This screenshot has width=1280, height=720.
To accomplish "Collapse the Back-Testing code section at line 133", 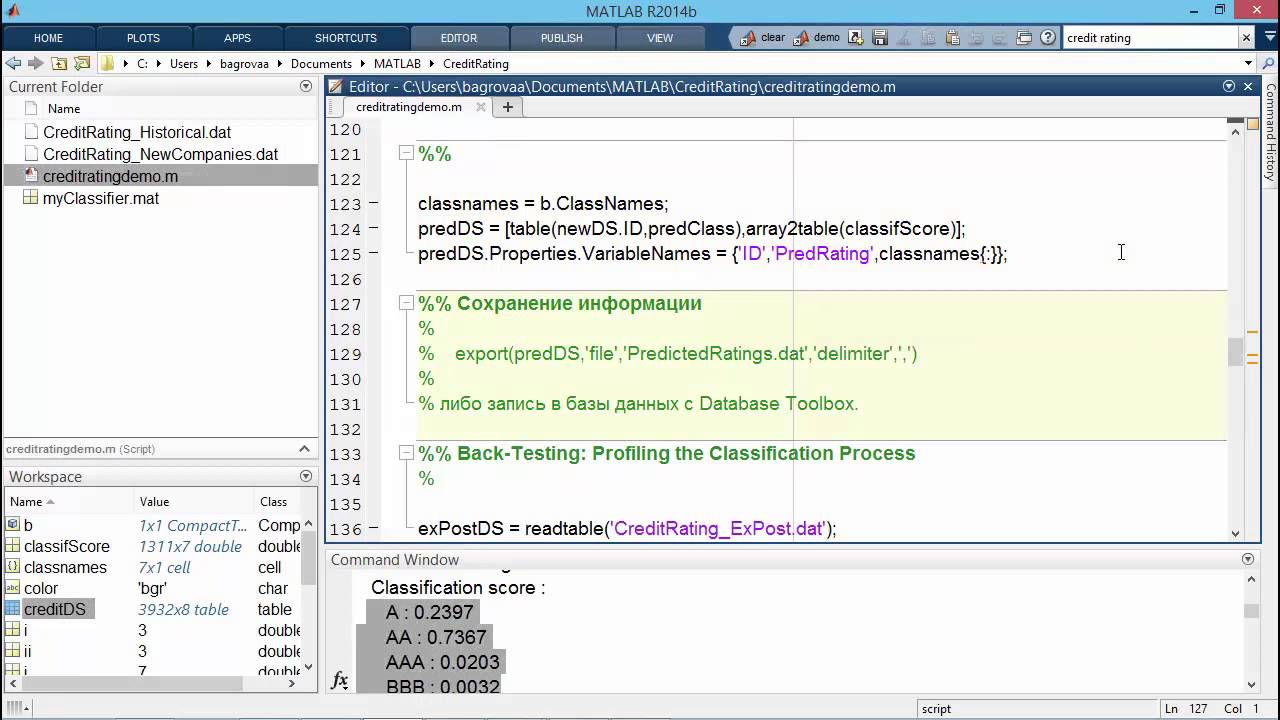I will [x=406, y=453].
